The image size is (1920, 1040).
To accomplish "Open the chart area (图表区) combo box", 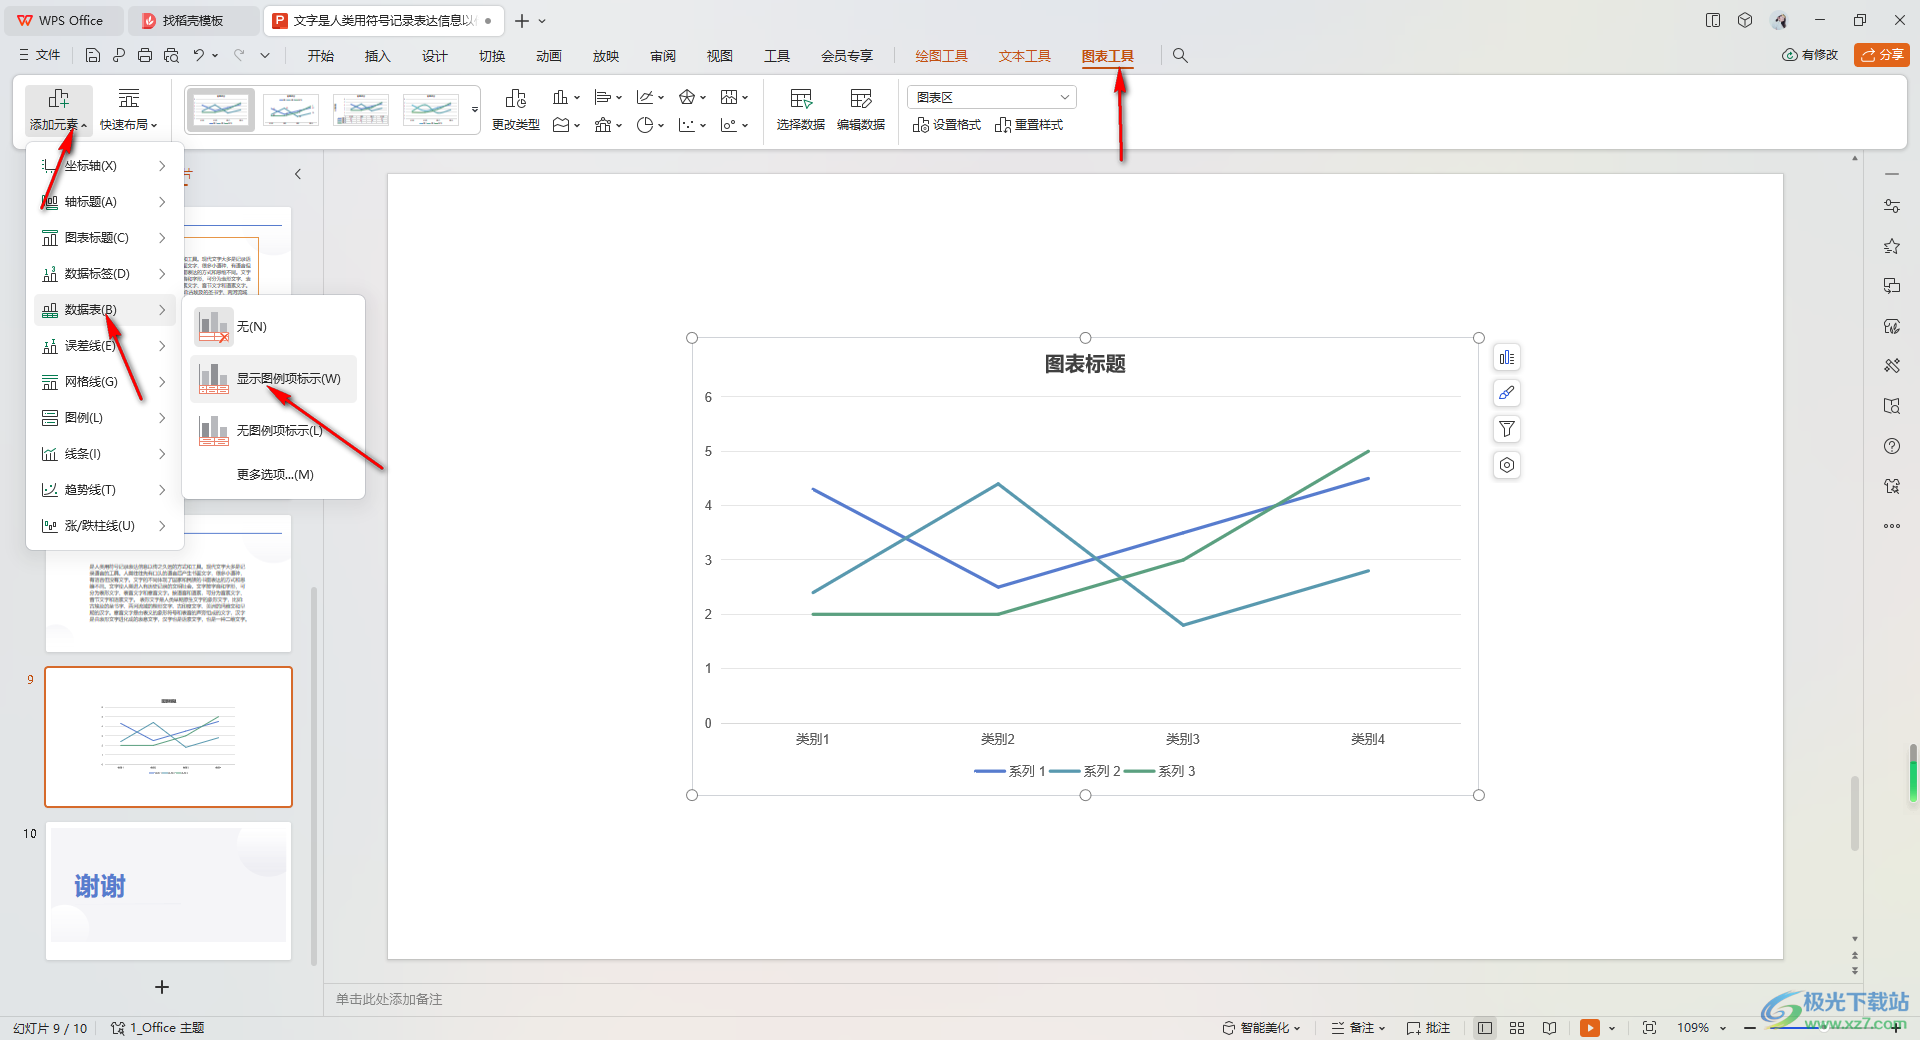I will [x=992, y=97].
